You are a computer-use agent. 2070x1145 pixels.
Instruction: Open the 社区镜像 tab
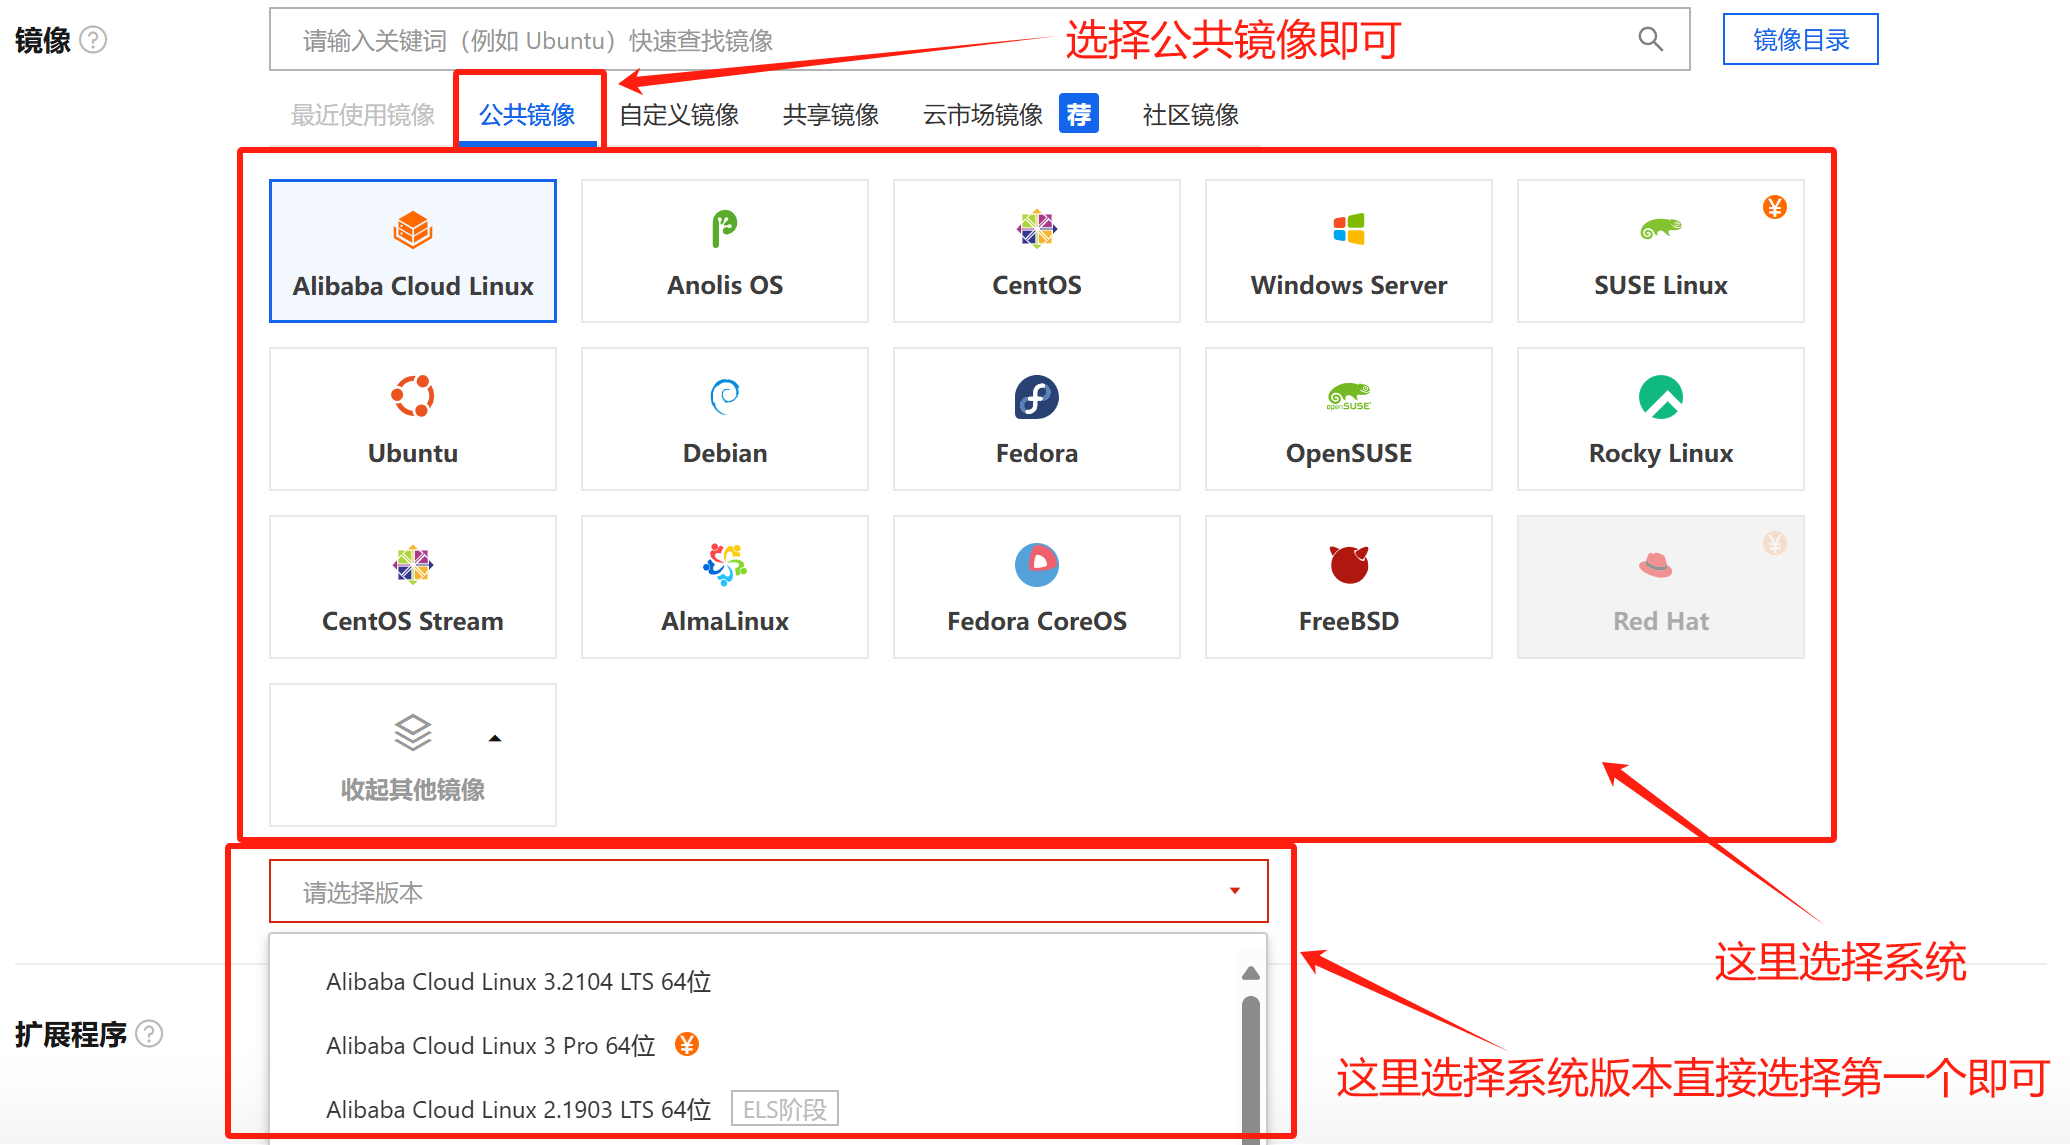pyautogui.click(x=1190, y=115)
